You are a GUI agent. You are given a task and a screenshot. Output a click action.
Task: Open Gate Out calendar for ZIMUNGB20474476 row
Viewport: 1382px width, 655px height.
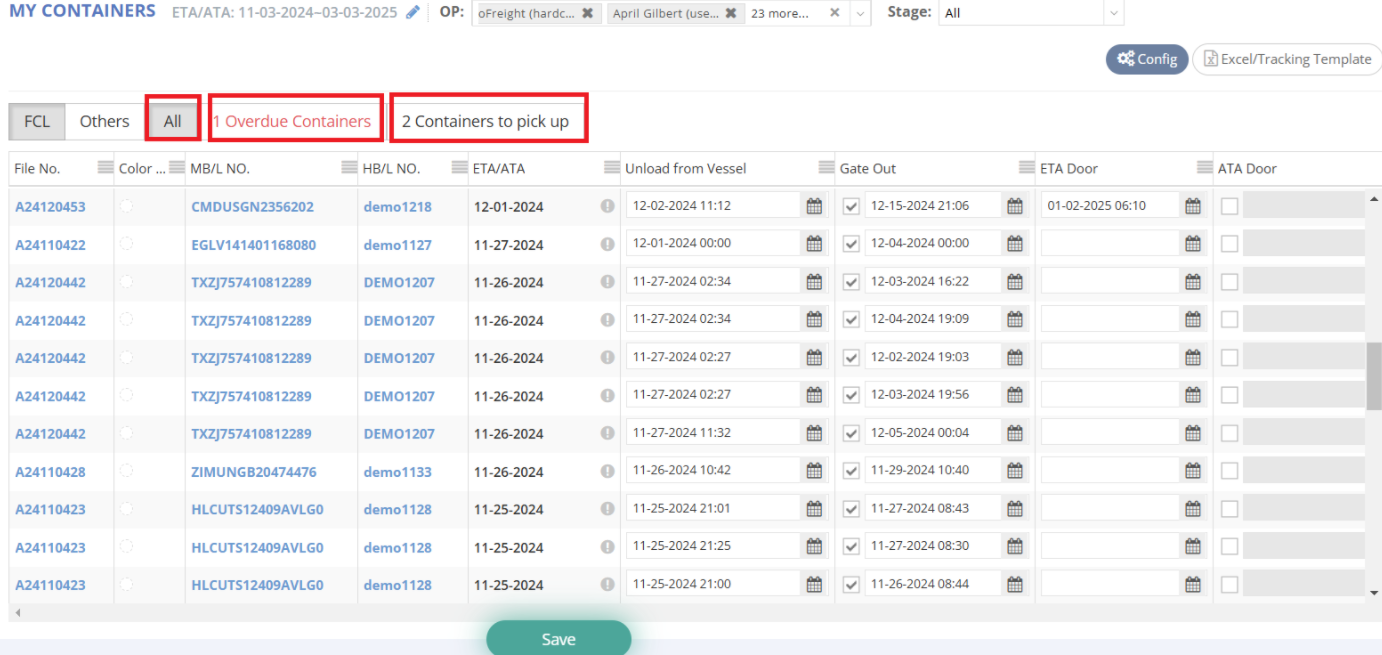(1014, 471)
